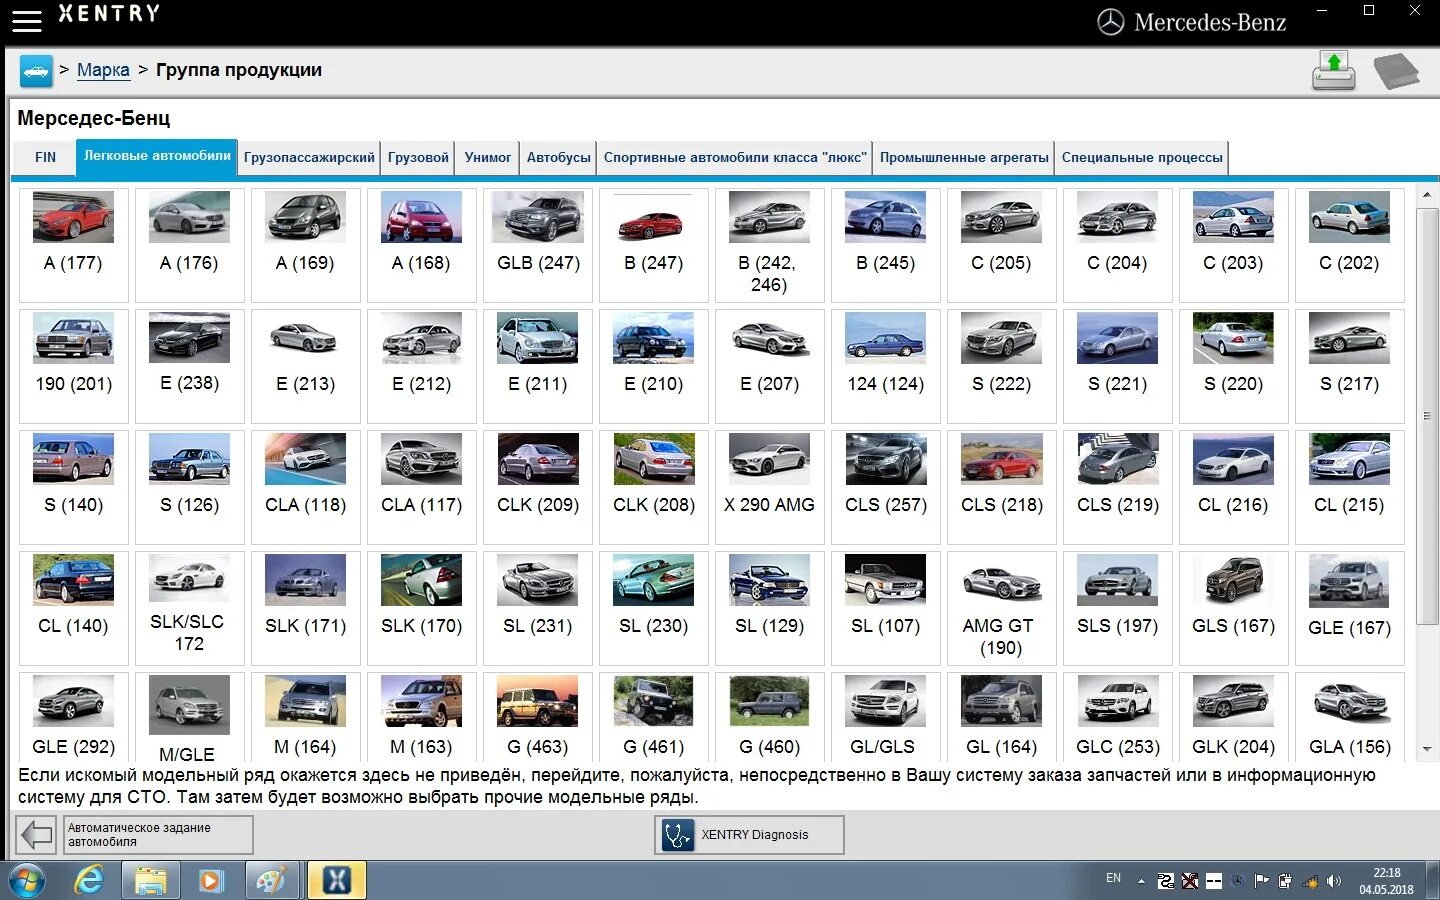Click the model list scrollbar up arrow
Viewport: 1440px width, 900px height.
[x=1427, y=195]
